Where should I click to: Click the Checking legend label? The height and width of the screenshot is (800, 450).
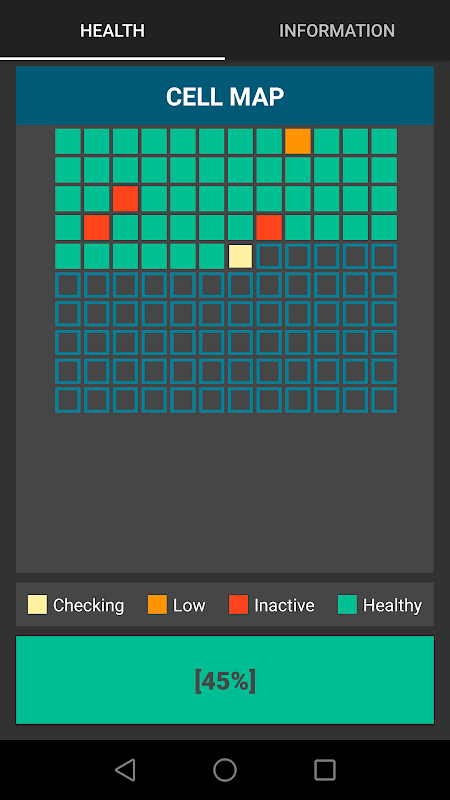tap(88, 606)
